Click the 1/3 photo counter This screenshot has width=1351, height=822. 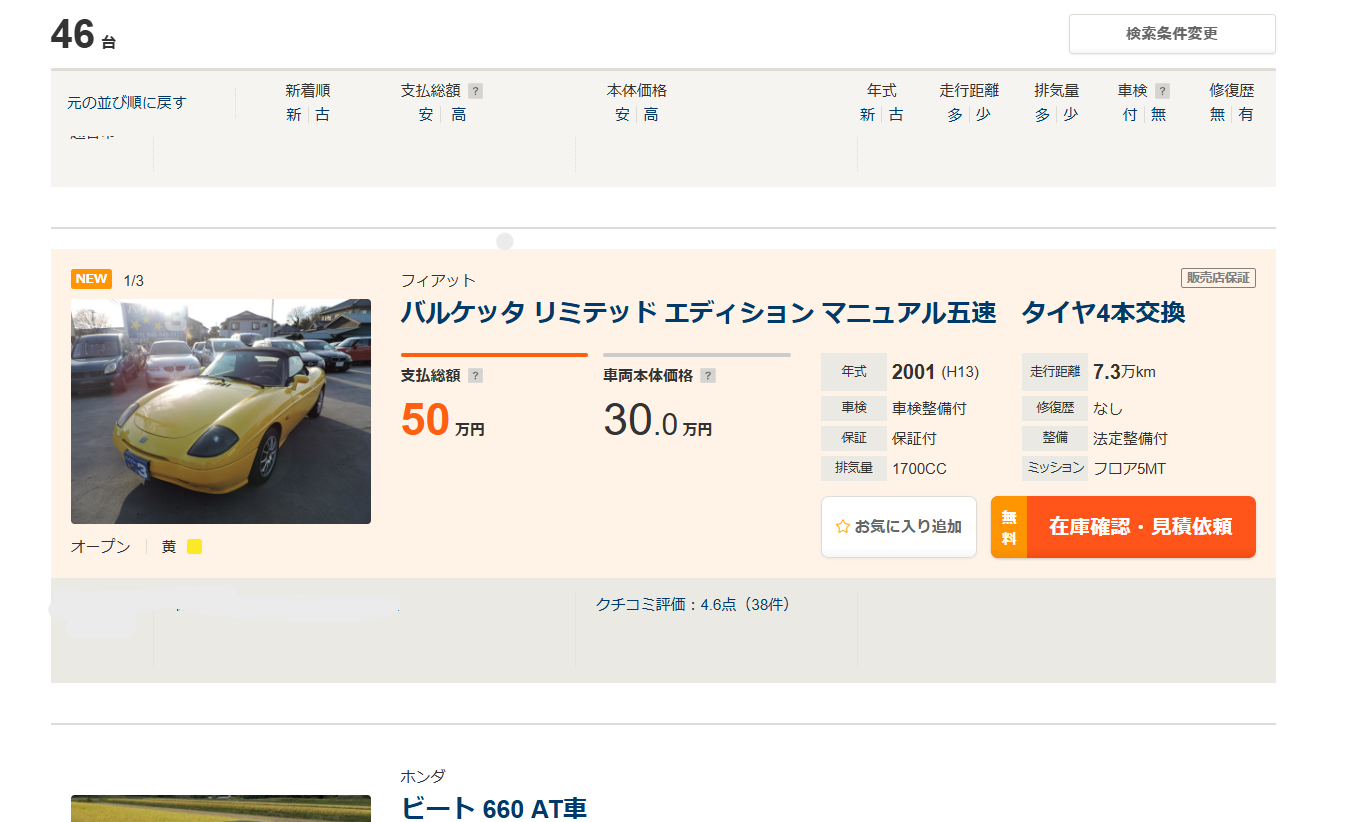(134, 280)
